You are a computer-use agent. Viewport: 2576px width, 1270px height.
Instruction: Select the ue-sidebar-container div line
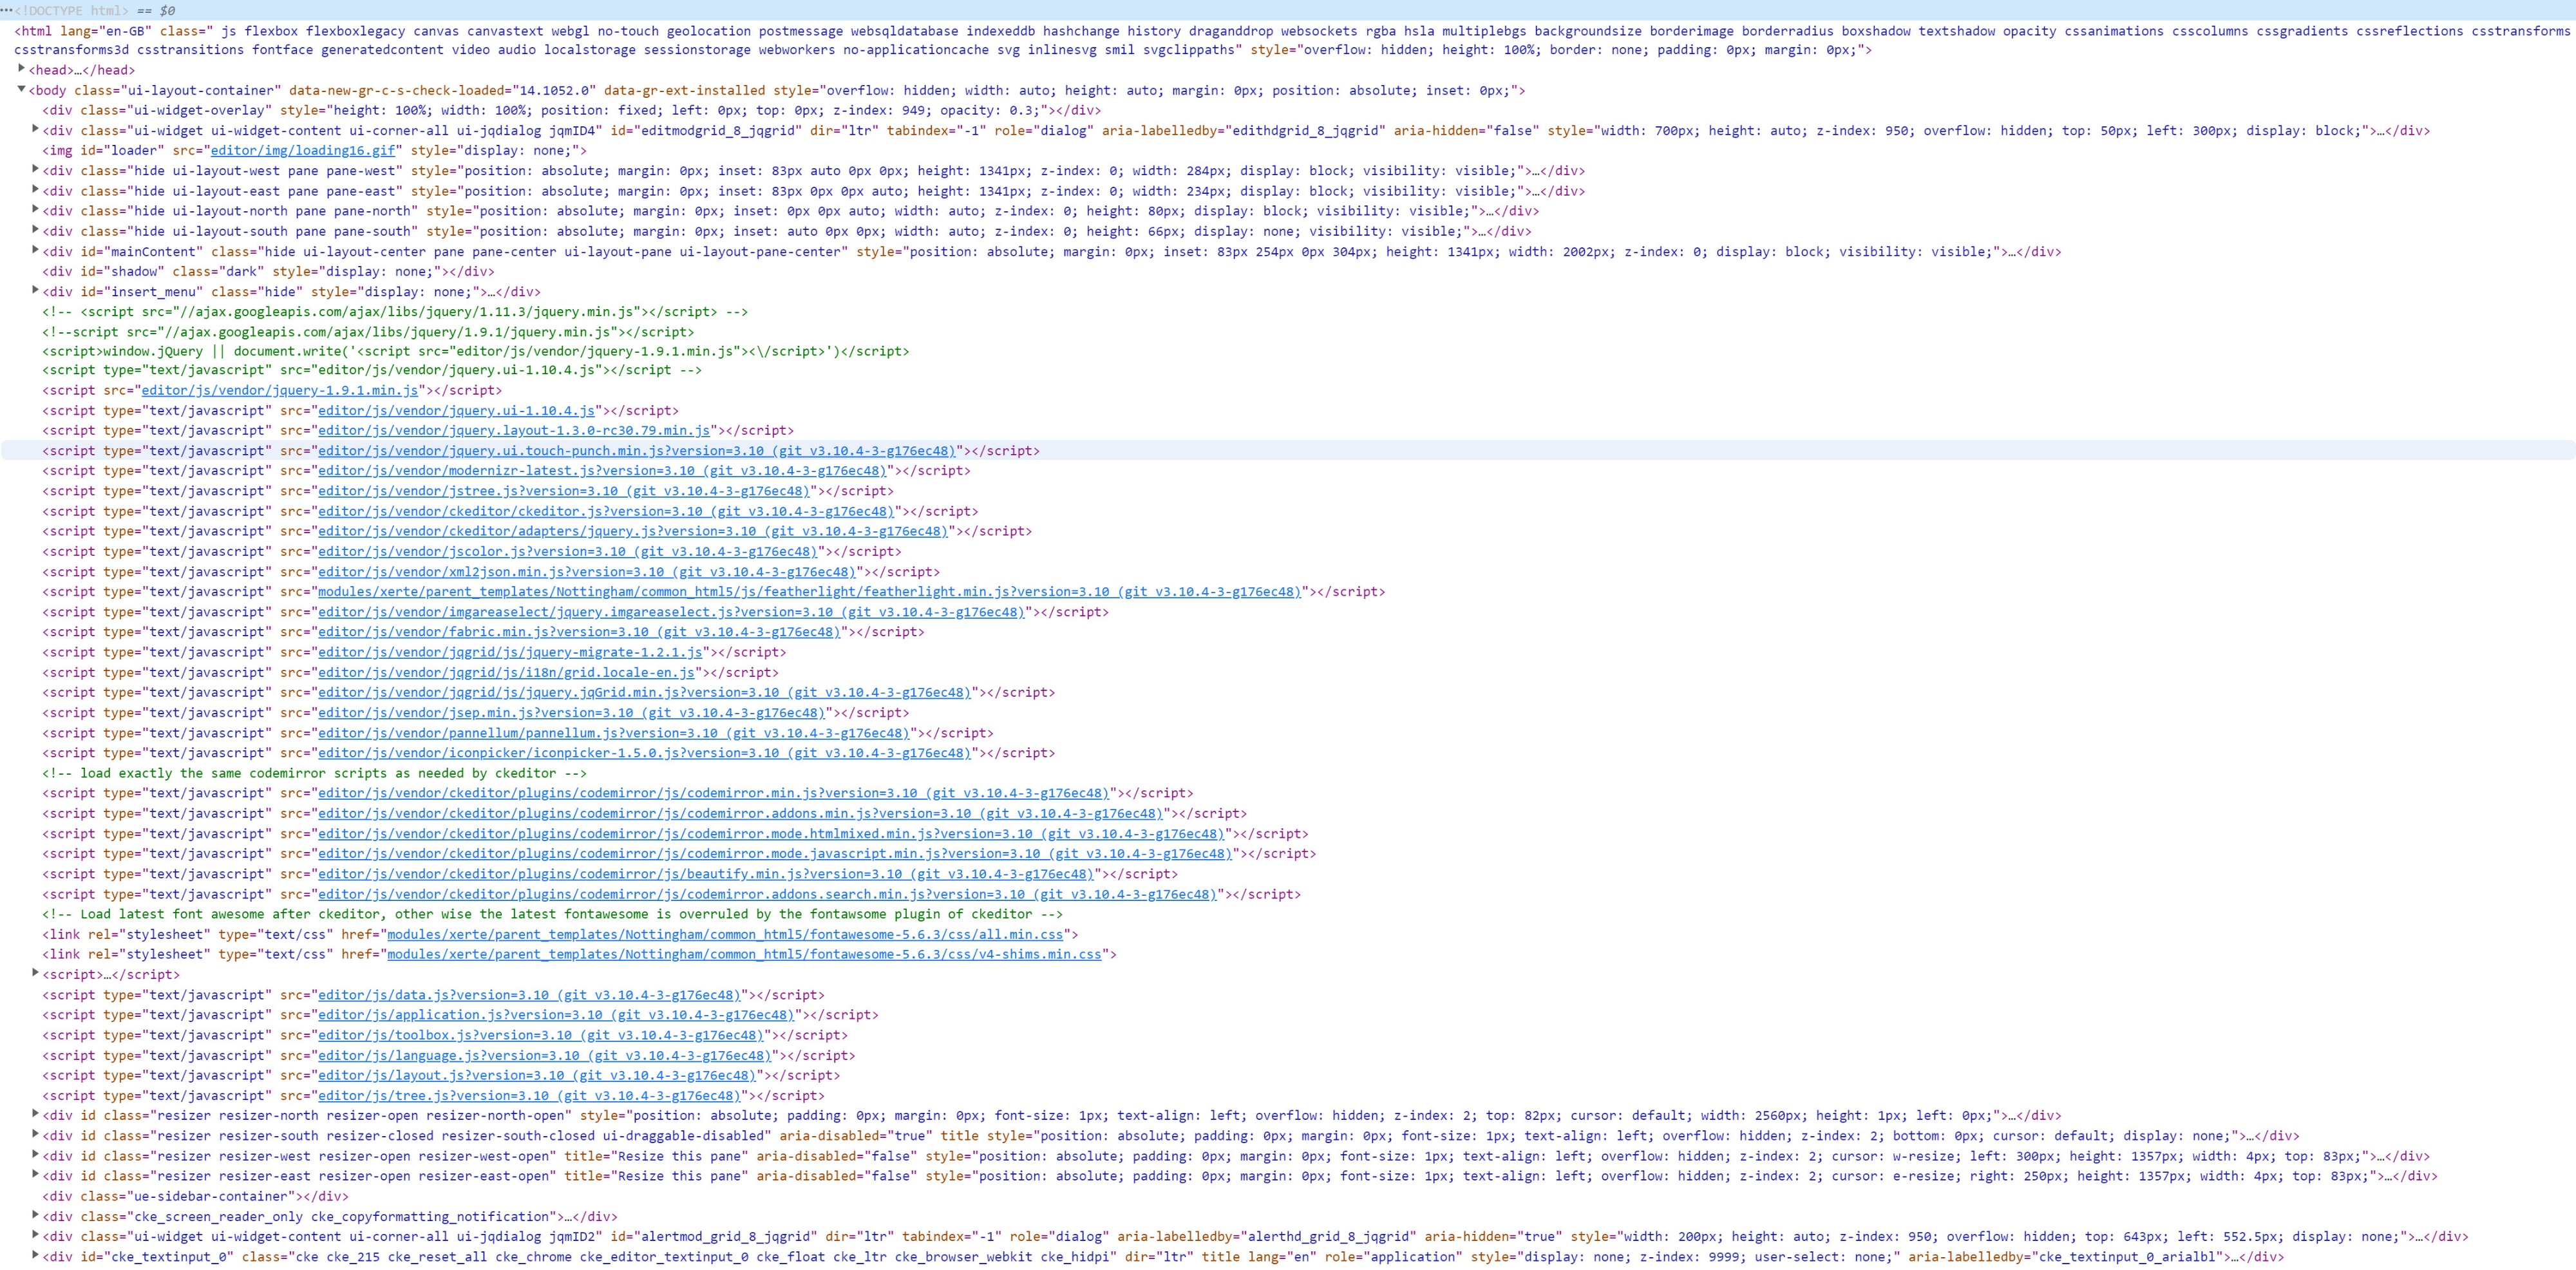click(x=195, y=1195)
